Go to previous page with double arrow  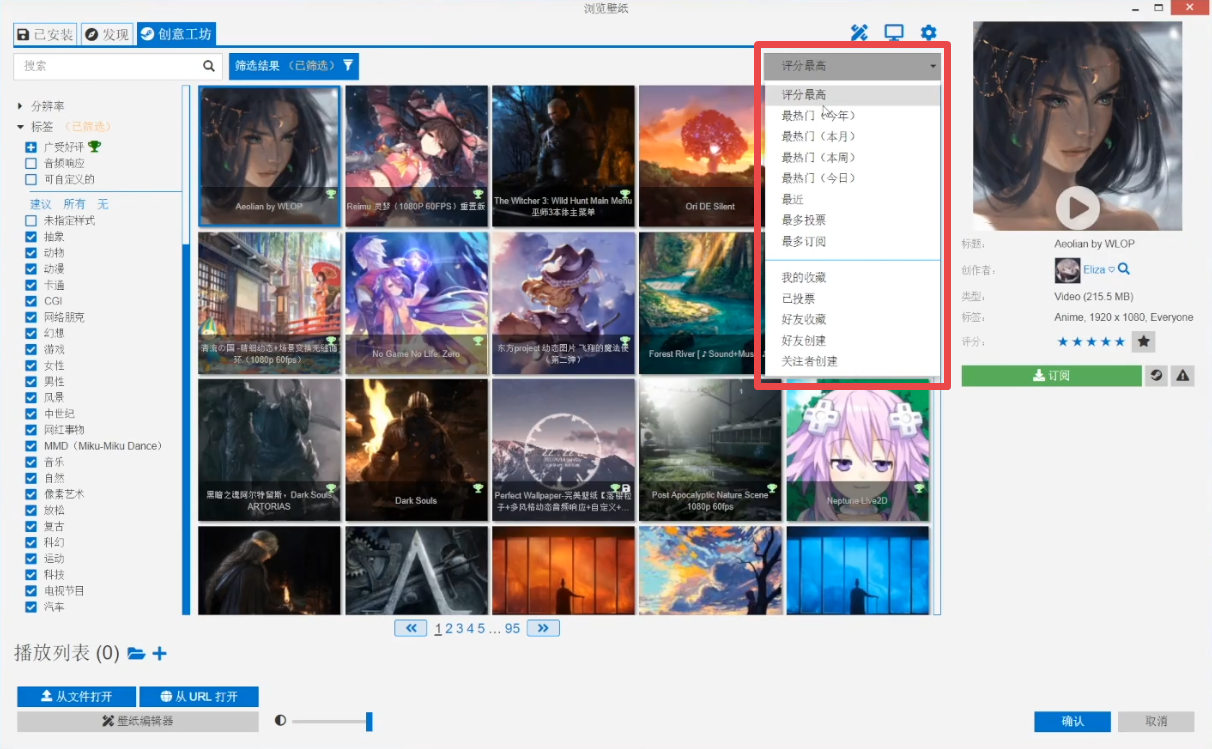[411, 628]
